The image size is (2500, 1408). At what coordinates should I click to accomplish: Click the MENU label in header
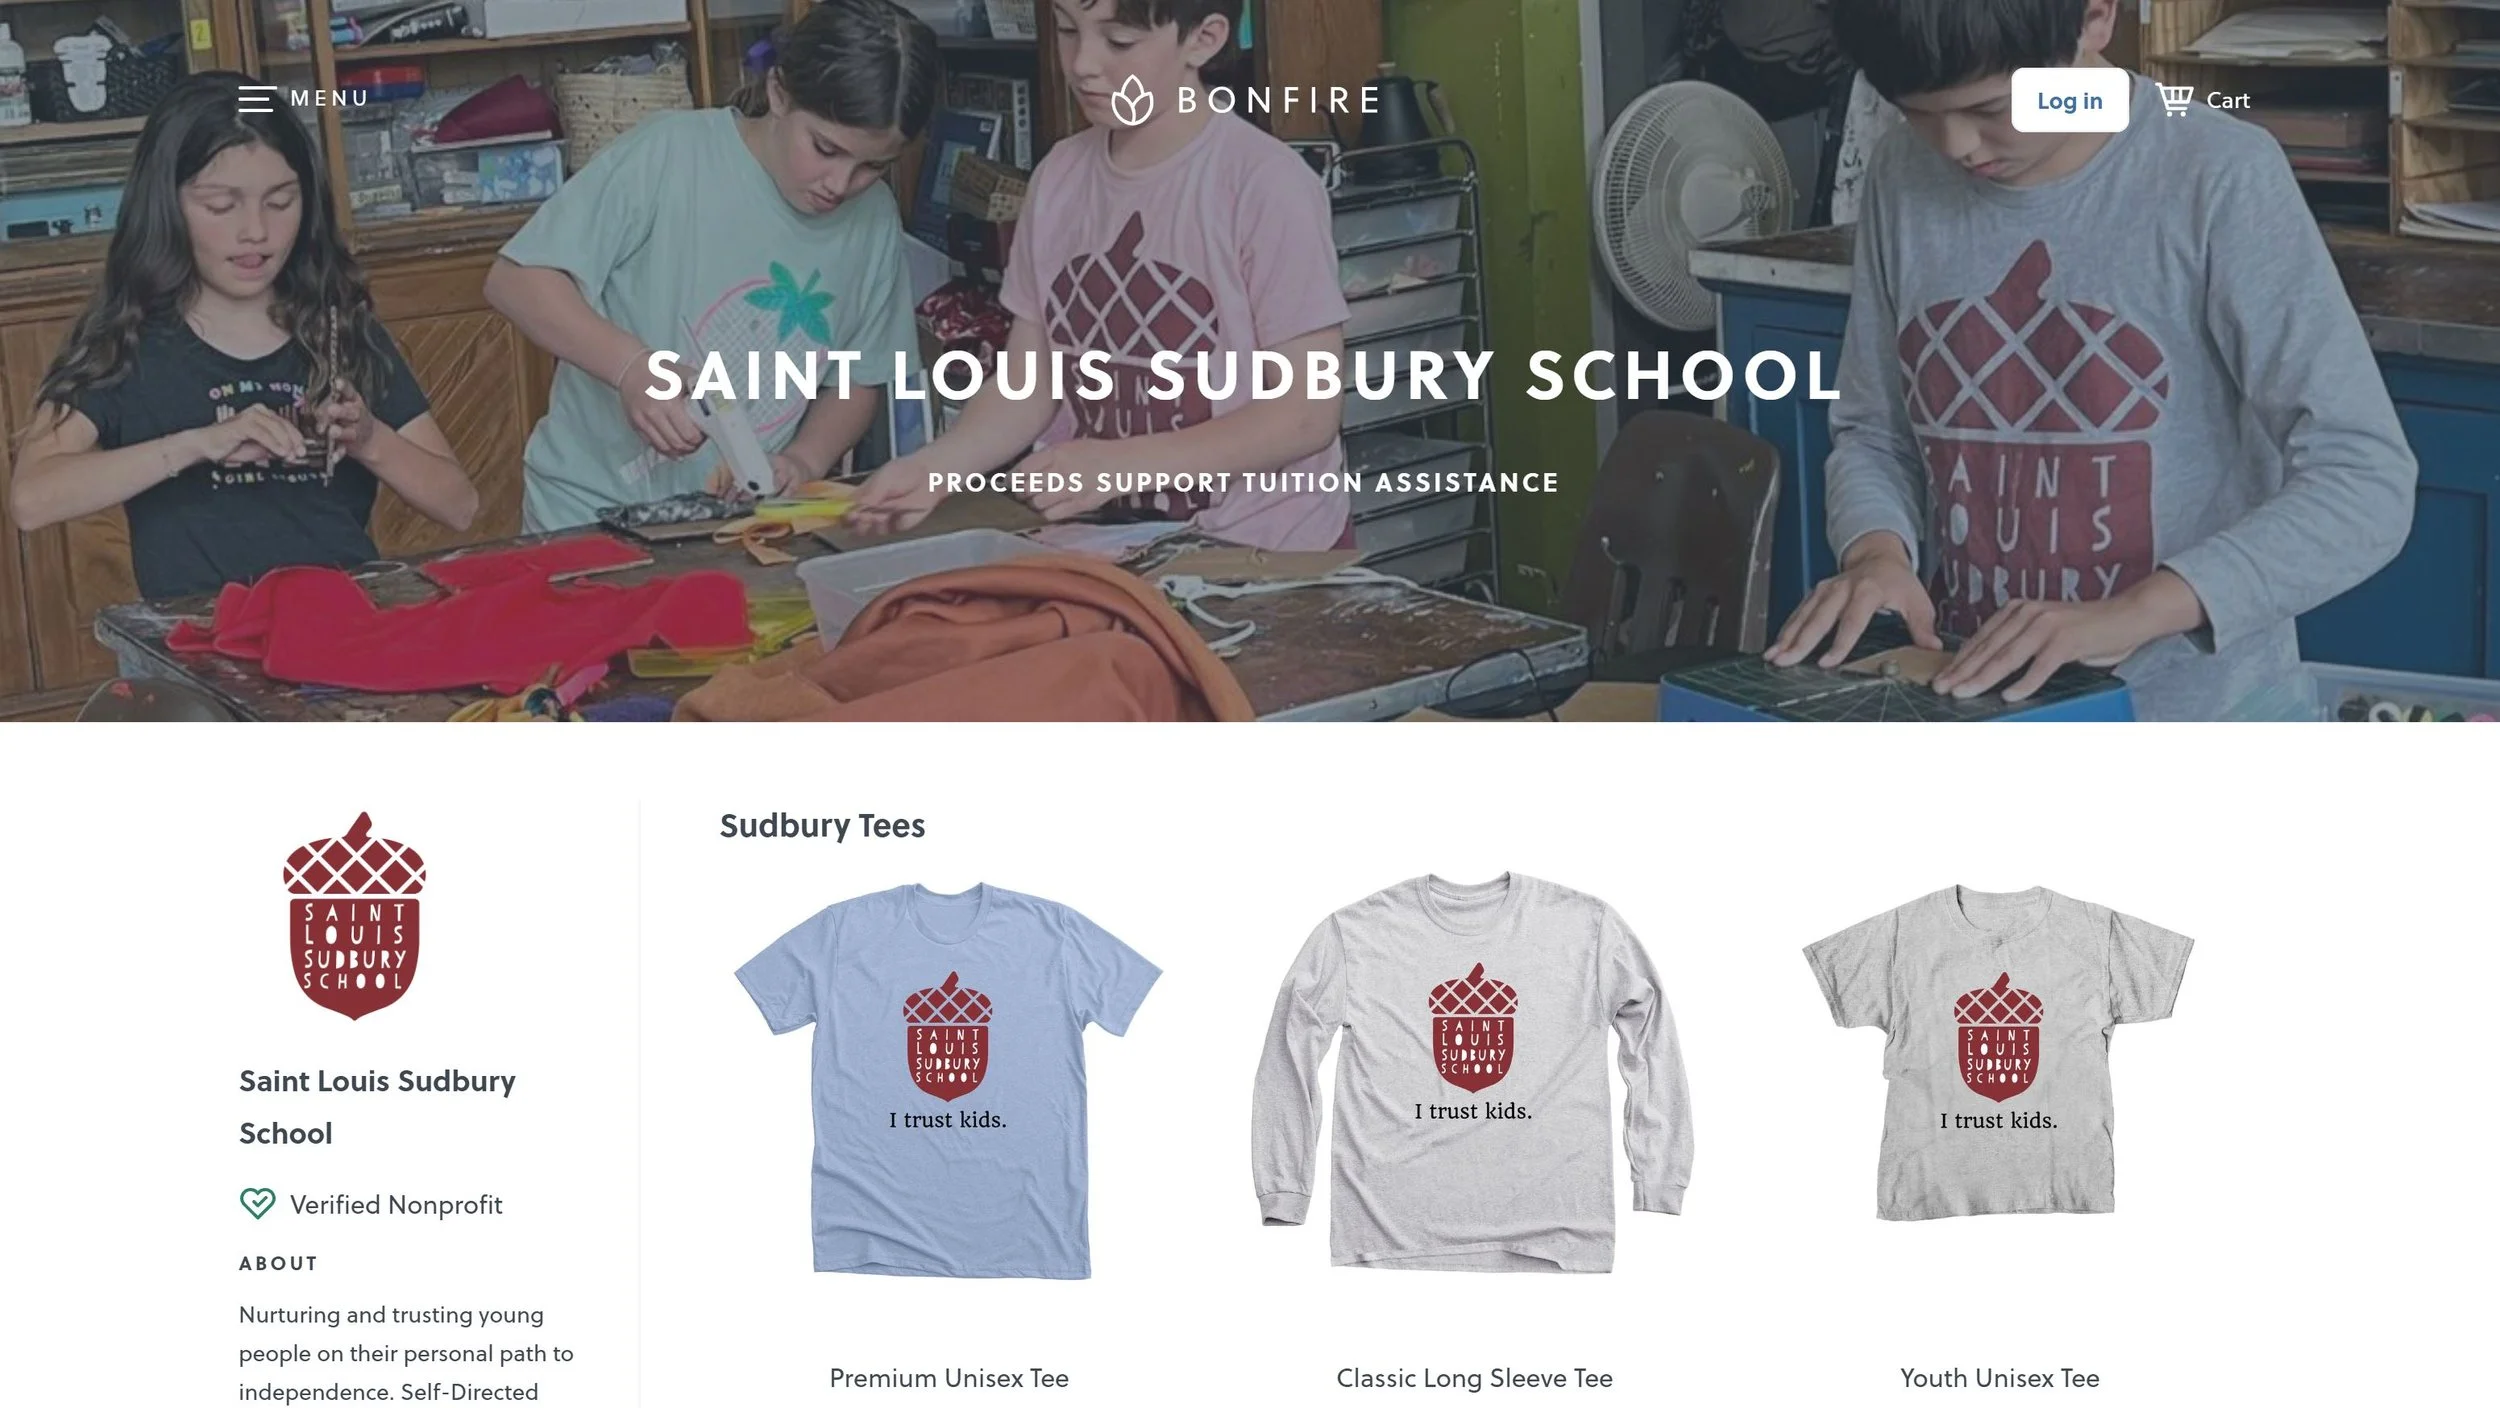(x=329, y=99)
